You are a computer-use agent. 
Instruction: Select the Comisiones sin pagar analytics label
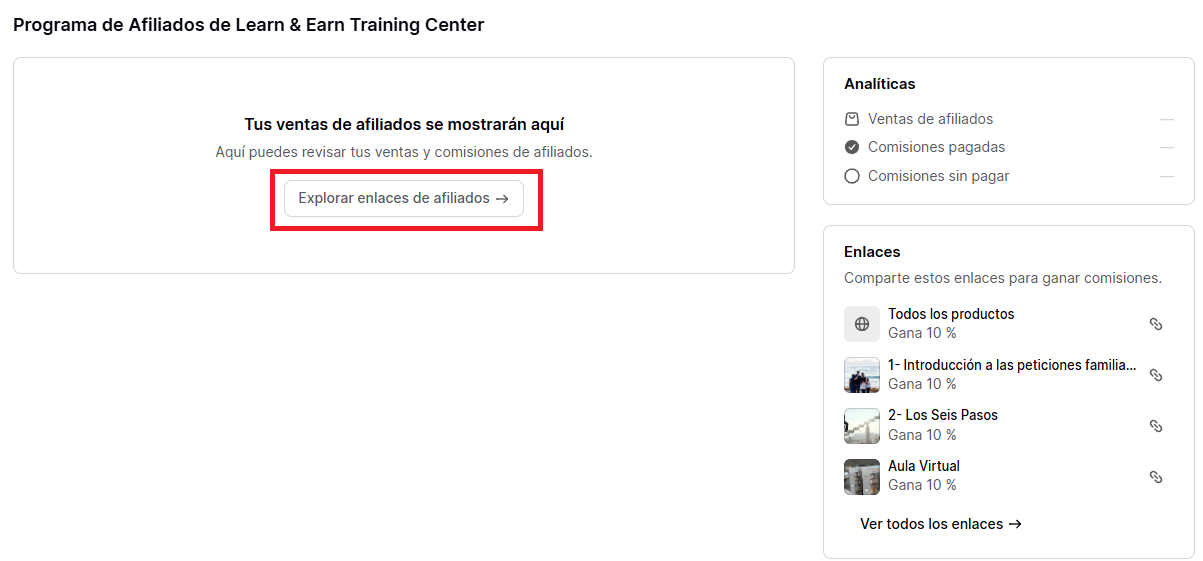[939, 176]
